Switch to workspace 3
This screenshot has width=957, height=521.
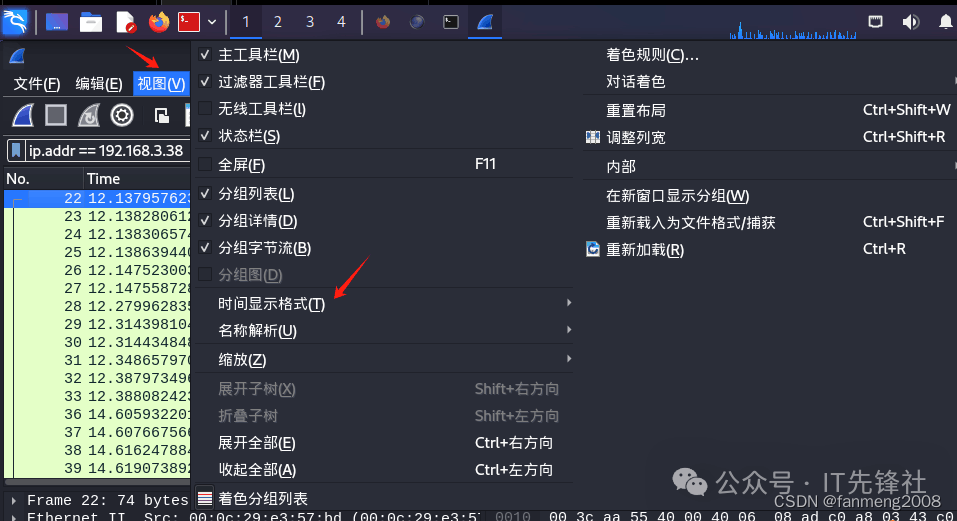point(309,23)
